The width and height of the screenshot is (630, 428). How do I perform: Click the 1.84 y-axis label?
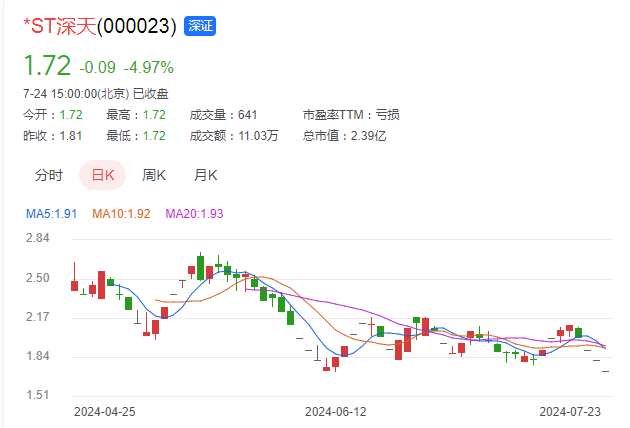38,356
